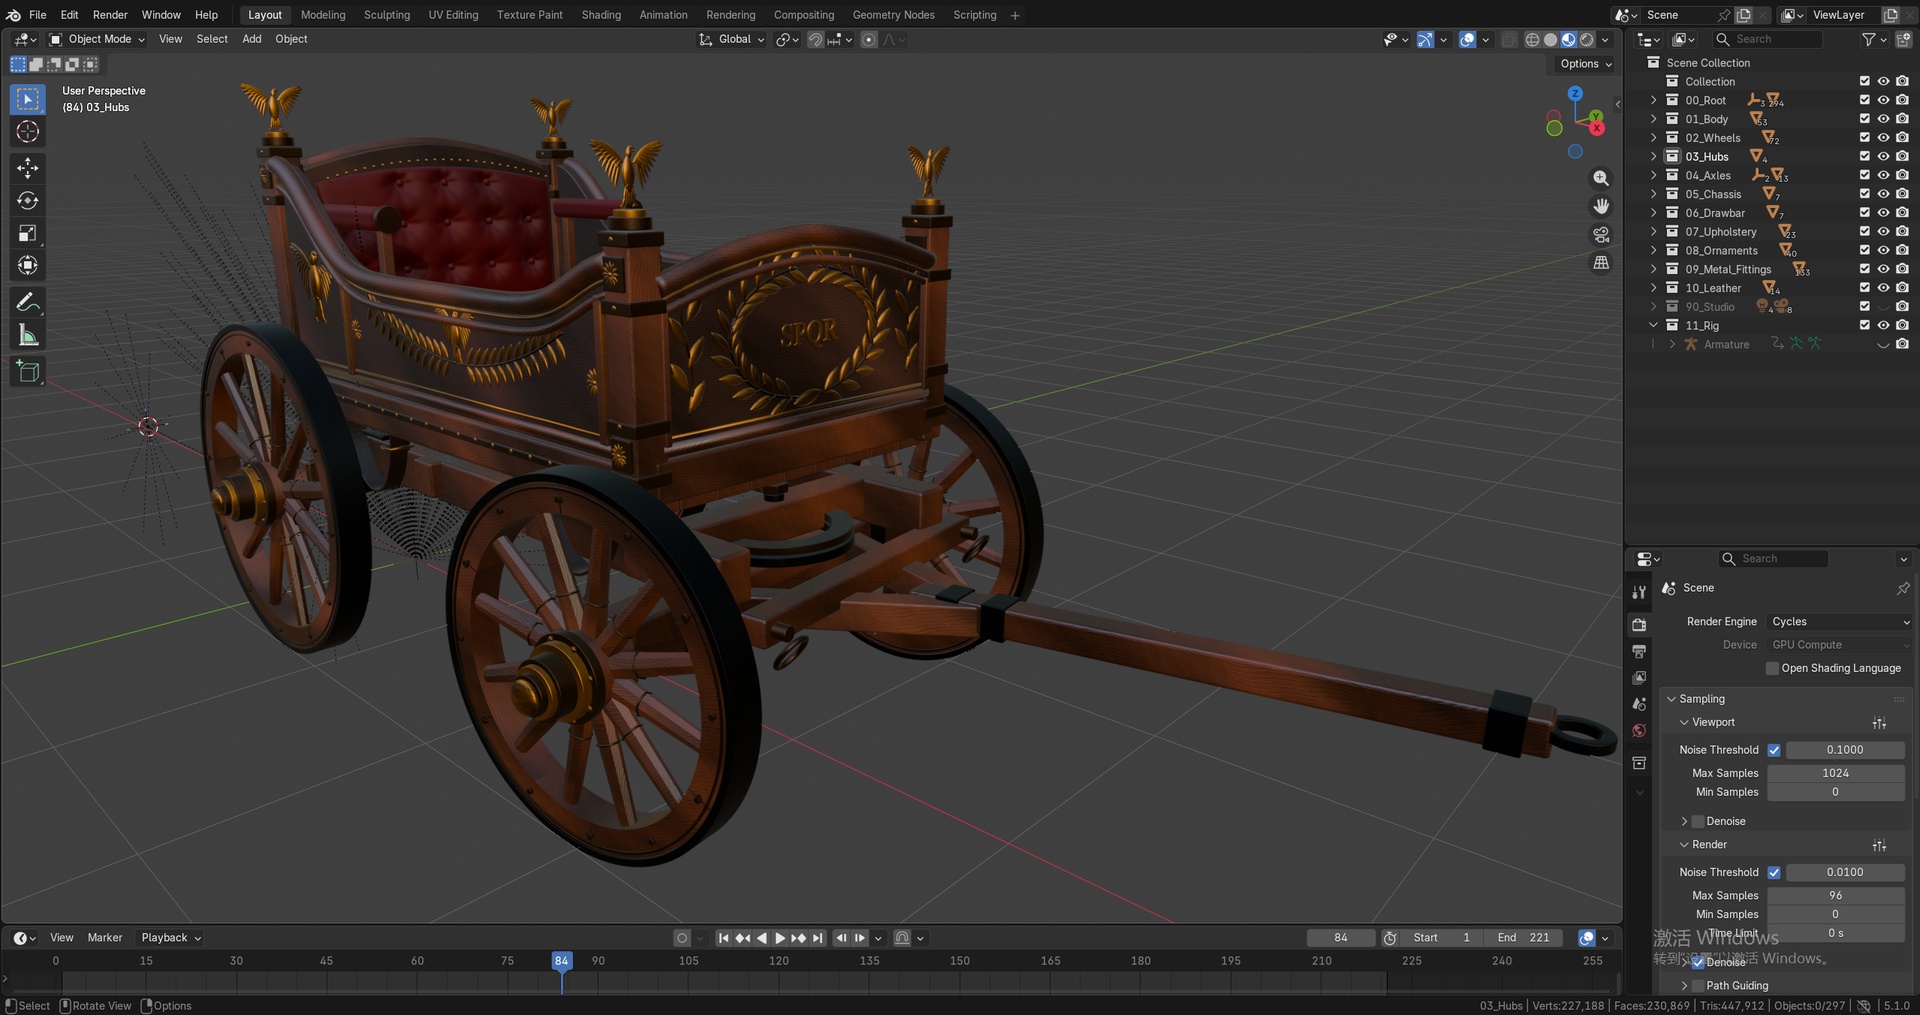Hide the 03_Hubs collection in viewport
Image resolution: width=1920 pixels, height=1015 pixels.
pyautogui.click(x=1883, y=156)
